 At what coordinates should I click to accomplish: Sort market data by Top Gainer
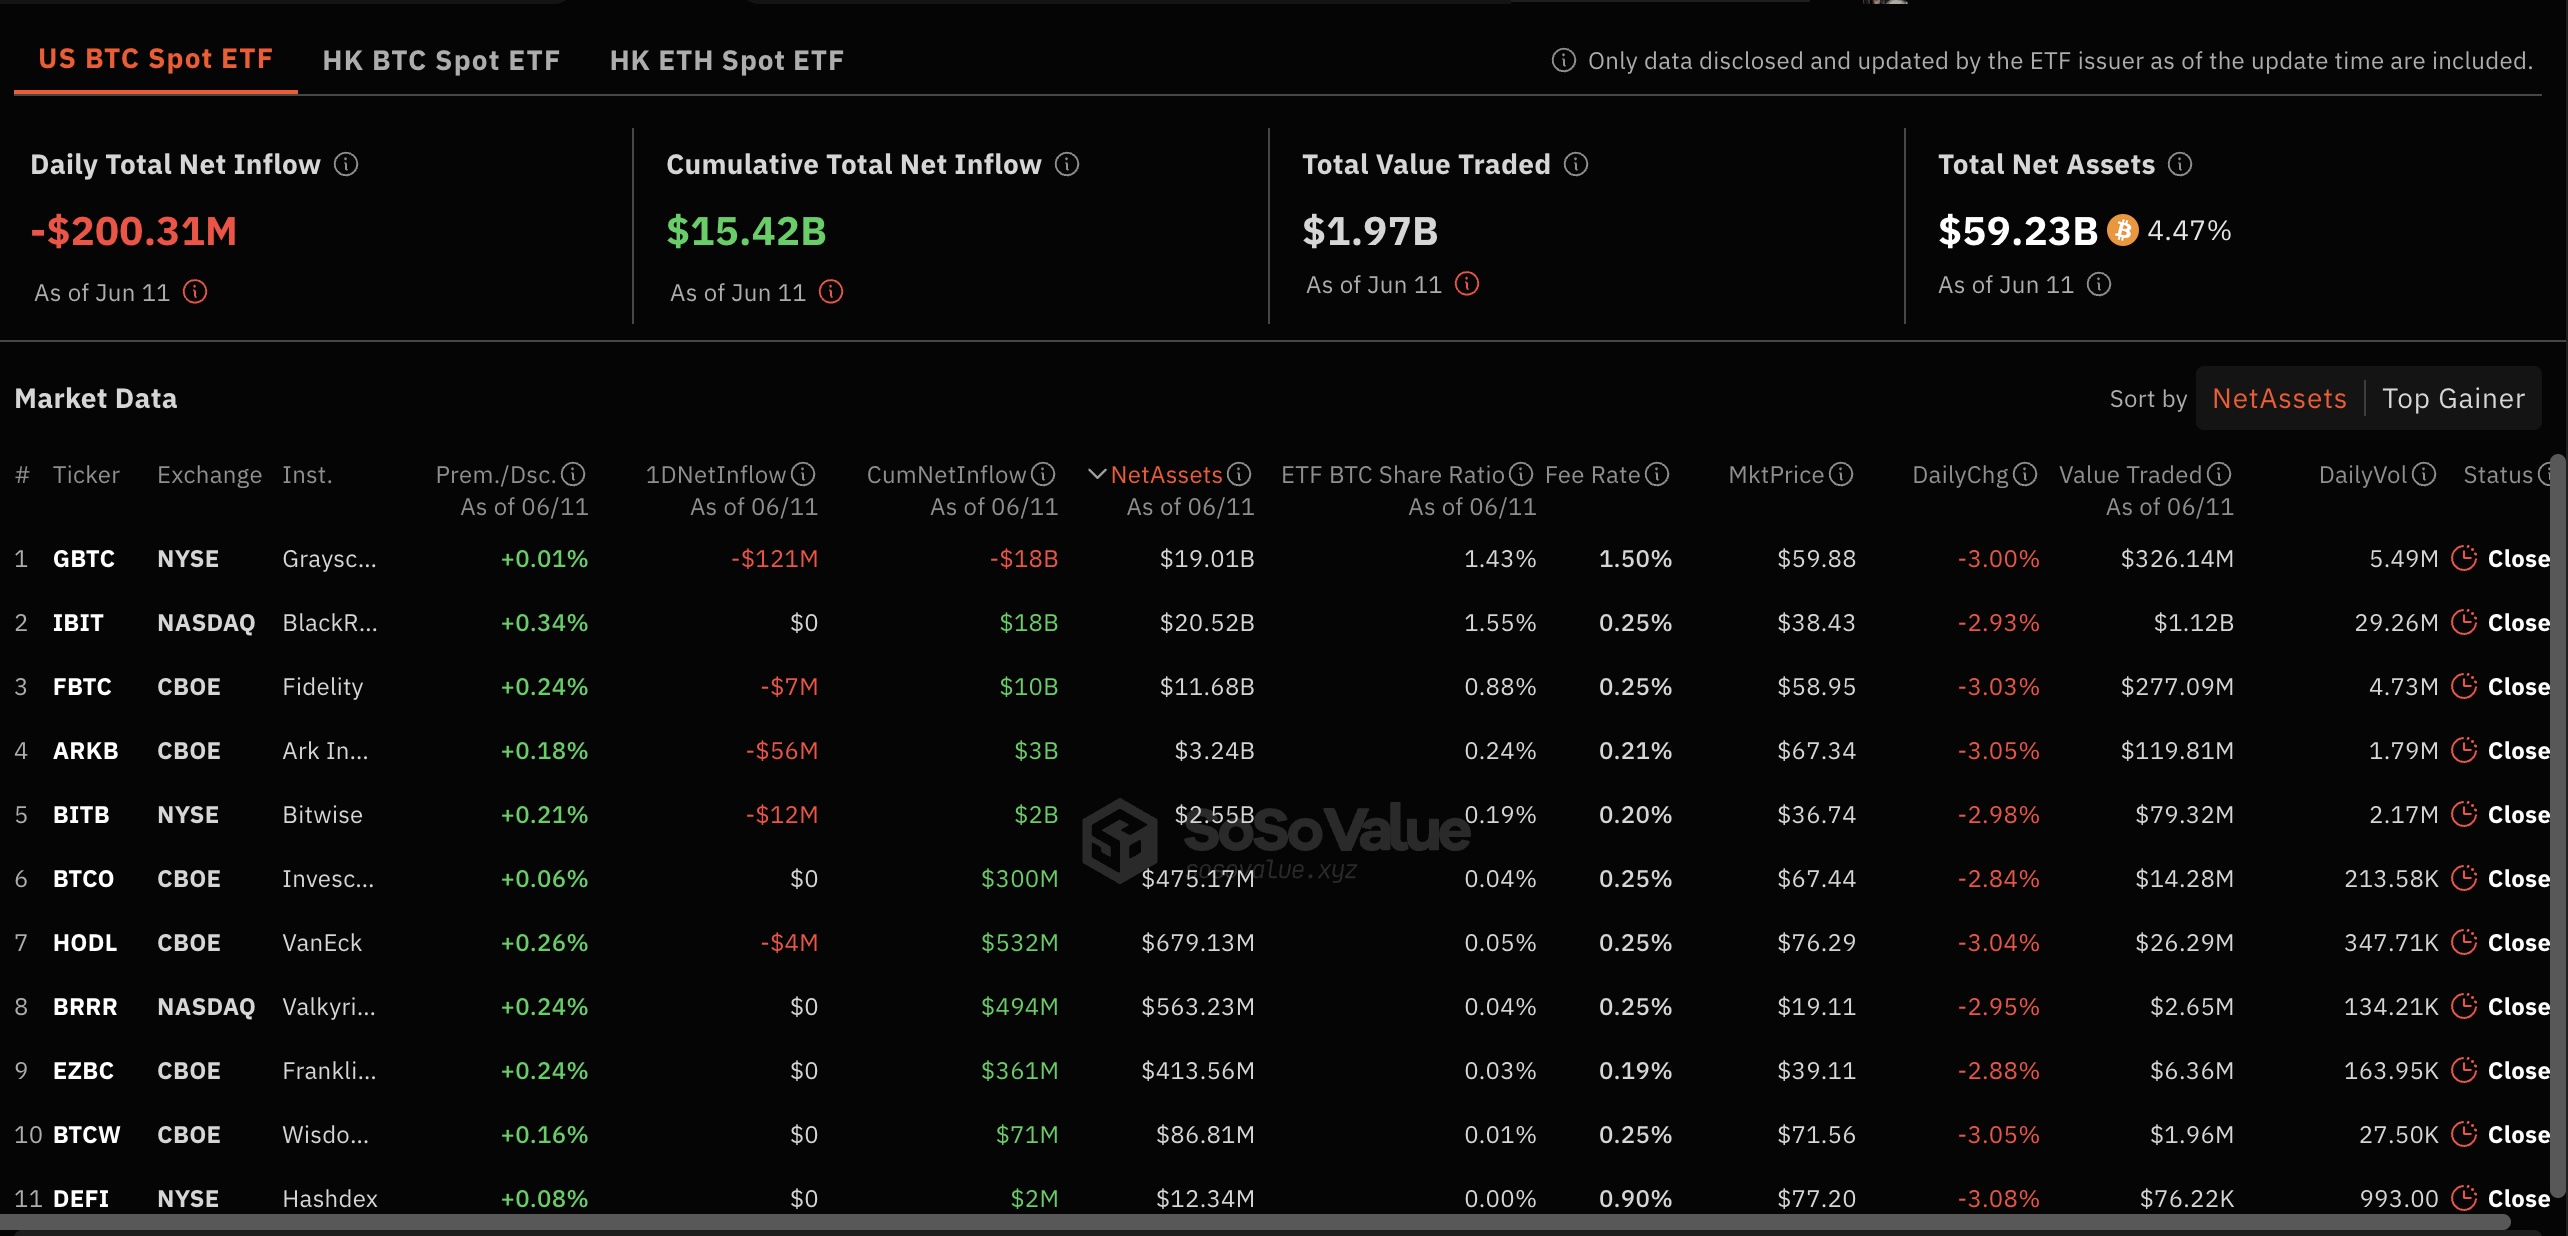point(2453,398)
